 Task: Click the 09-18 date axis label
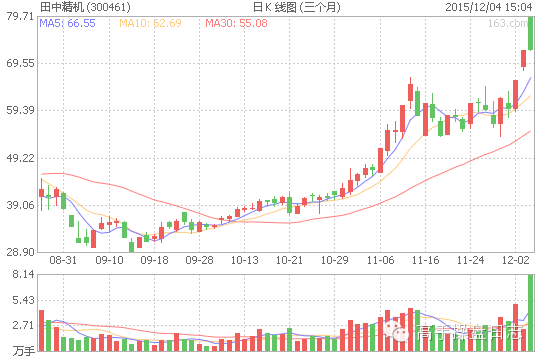pos(154,260)
